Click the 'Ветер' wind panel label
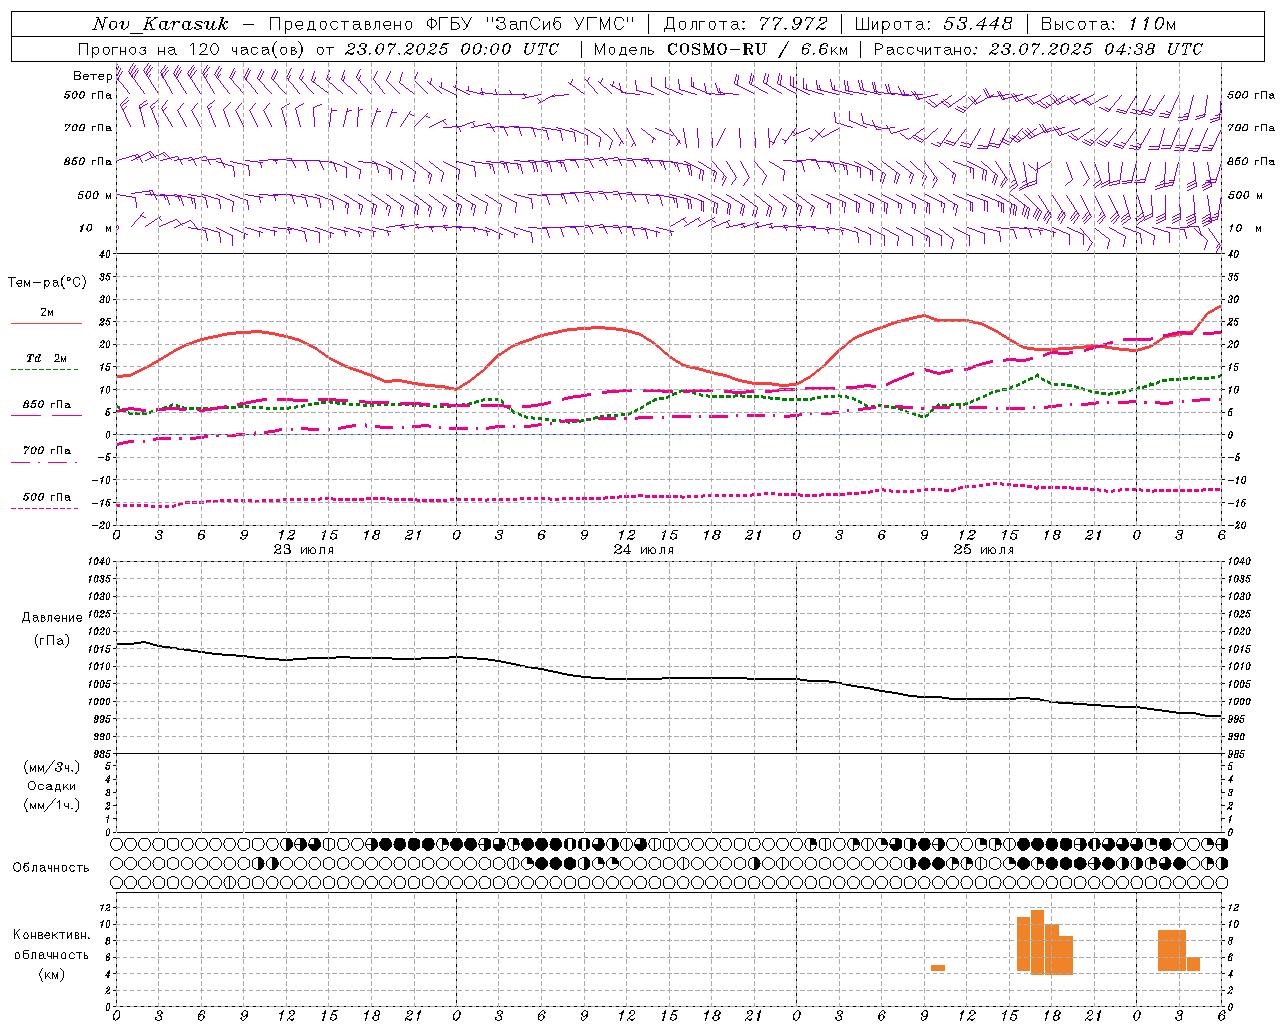 coord(92,76)
